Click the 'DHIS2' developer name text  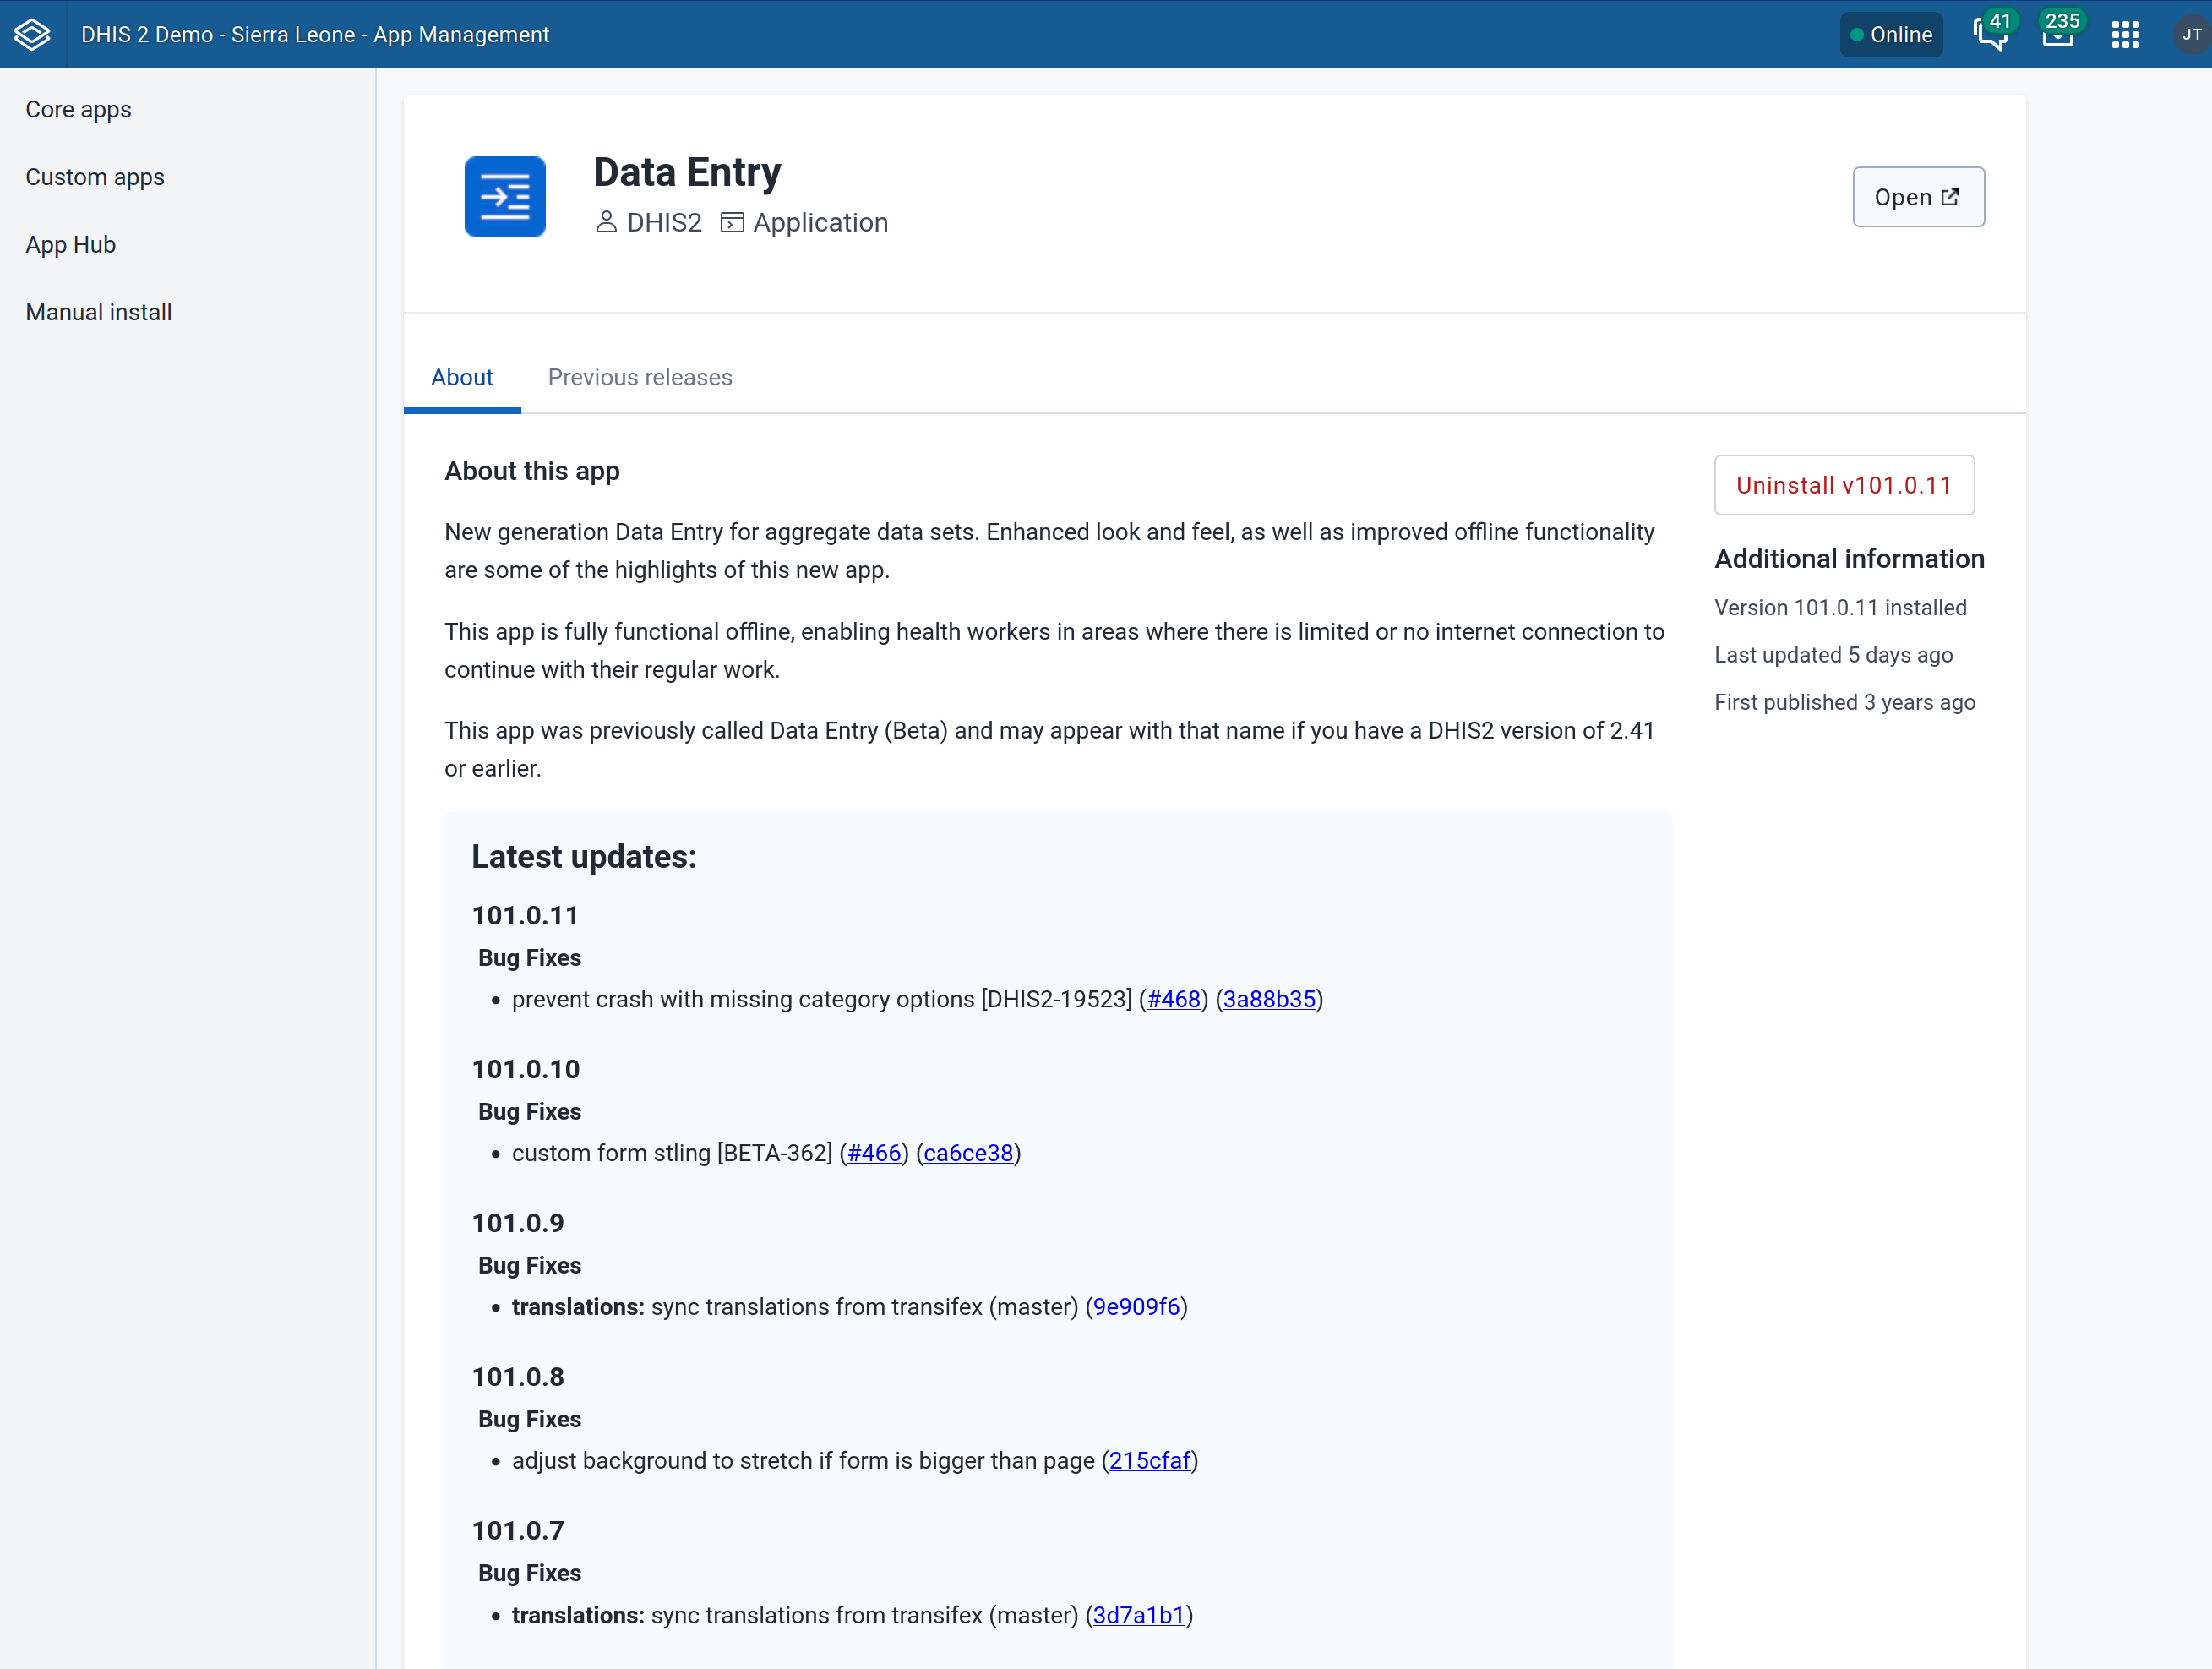[x=664, y=222]
